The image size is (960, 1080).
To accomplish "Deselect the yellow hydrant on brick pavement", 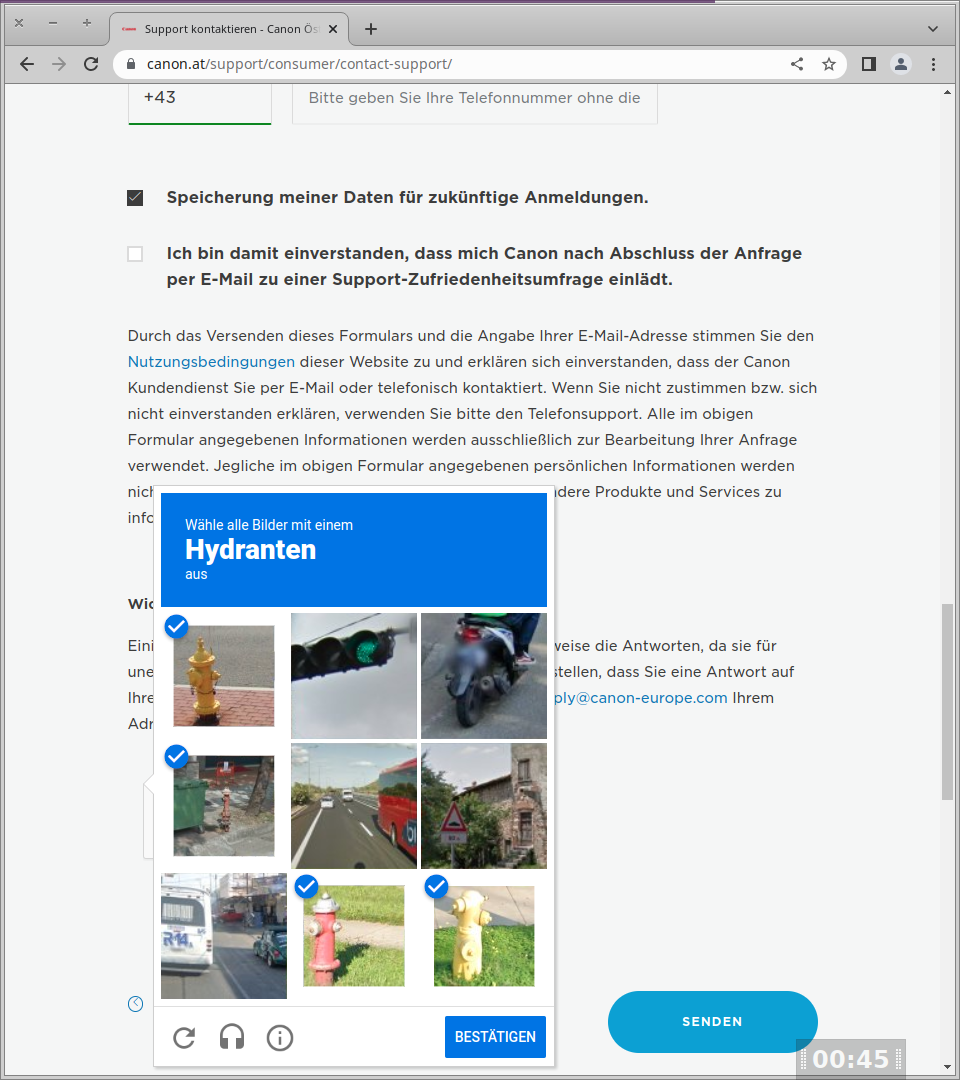I will point(224,676).
